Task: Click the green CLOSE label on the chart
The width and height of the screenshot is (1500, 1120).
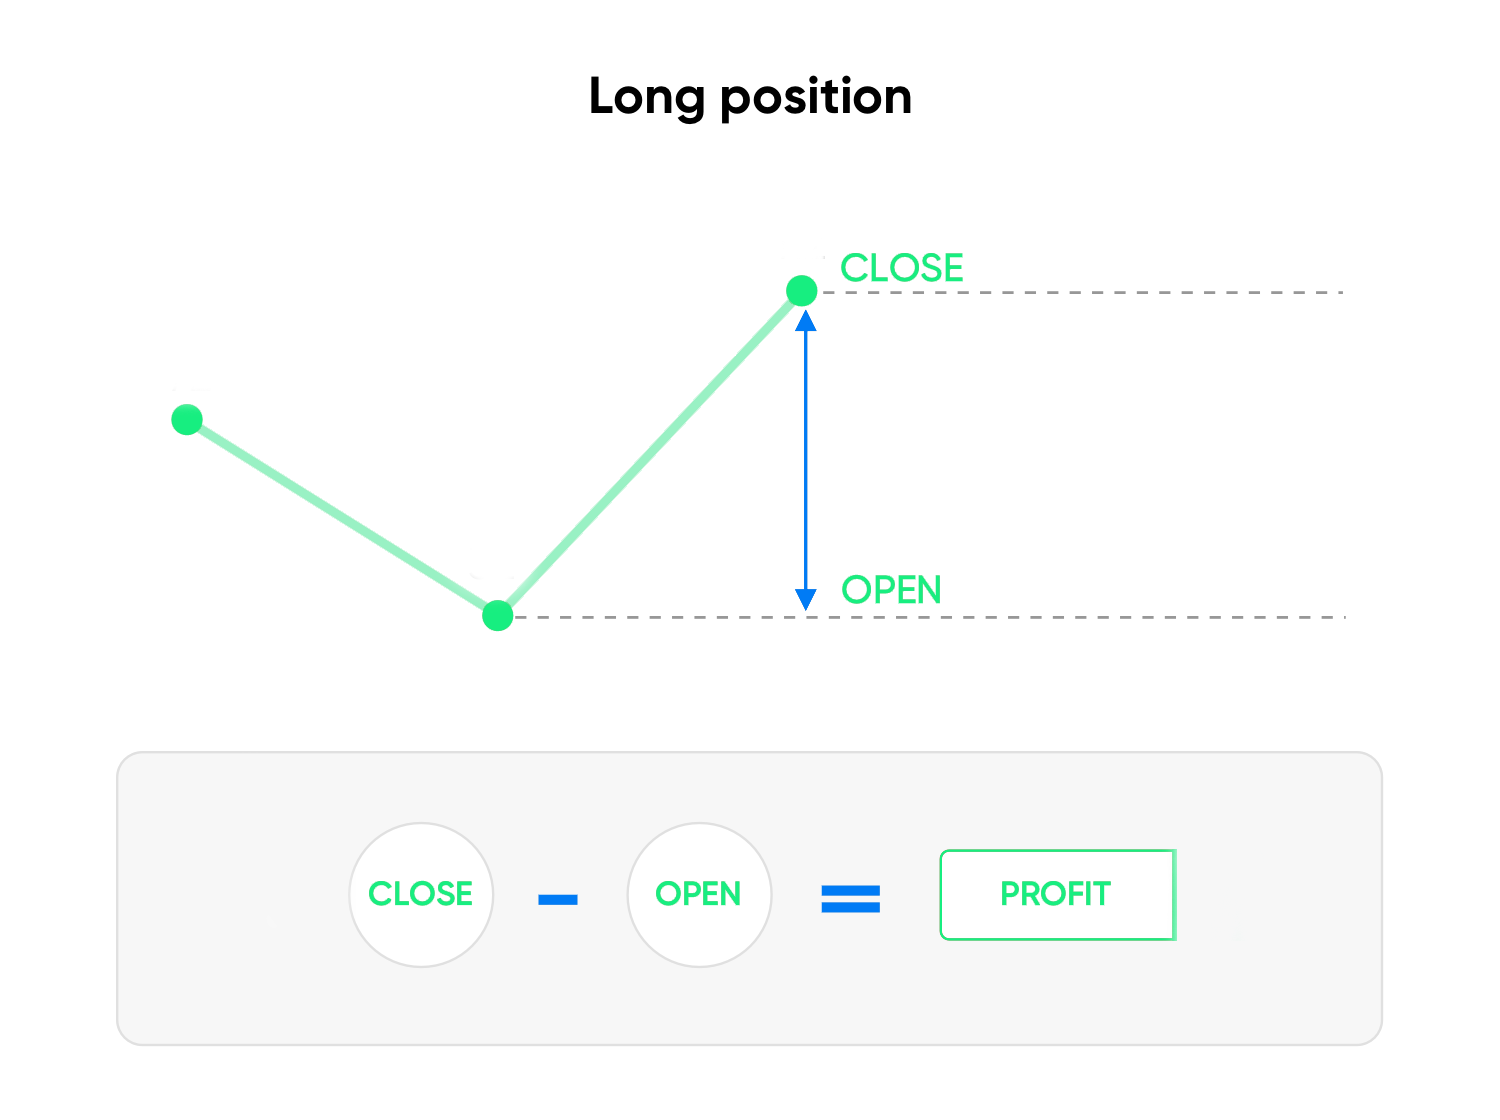Action: (x=902, y=268)
